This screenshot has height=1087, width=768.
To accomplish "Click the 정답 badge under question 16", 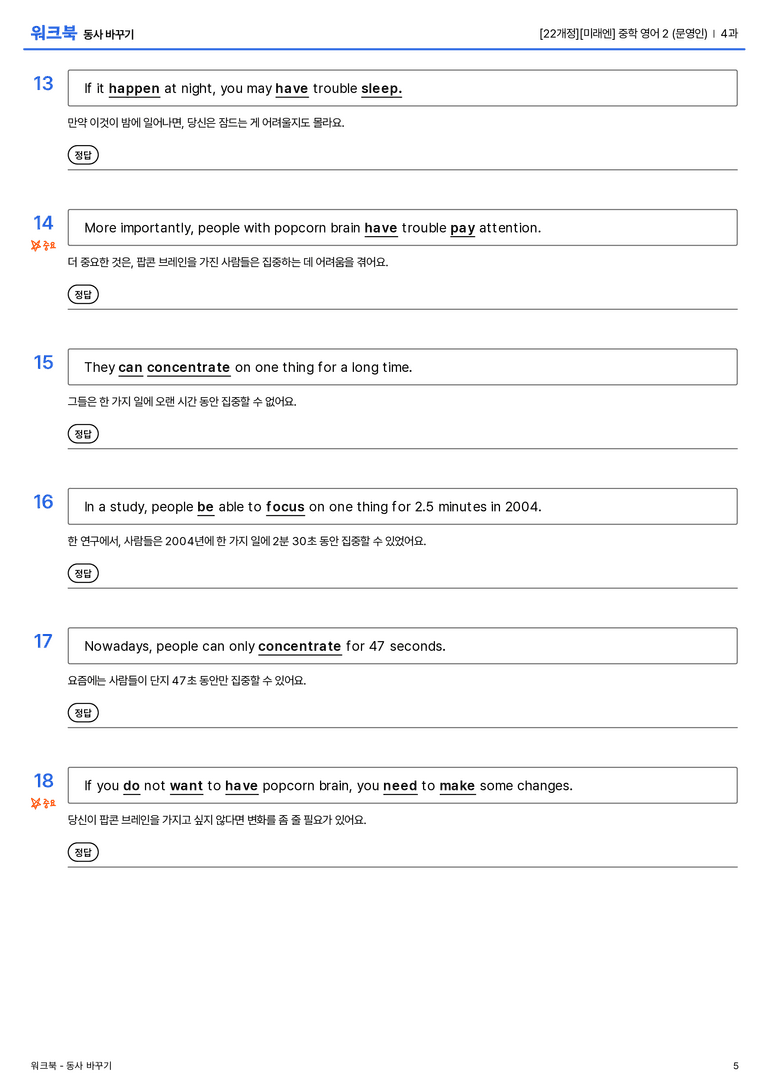I will click(x=83, y=573).
